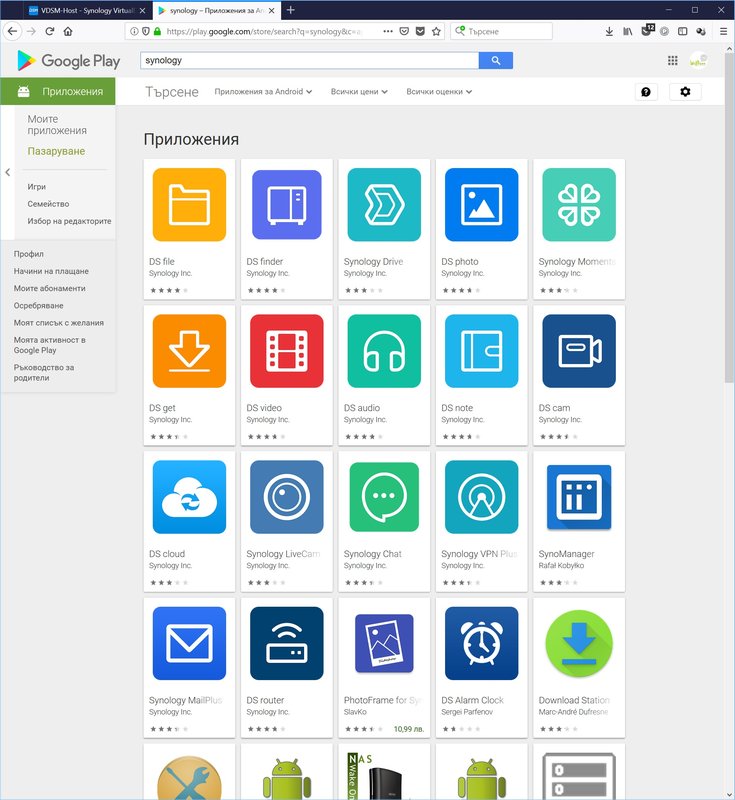Viewport: 735px width, 800px height.
Task: Bookmark this page with star icon
Action: (x=436, y=31)
